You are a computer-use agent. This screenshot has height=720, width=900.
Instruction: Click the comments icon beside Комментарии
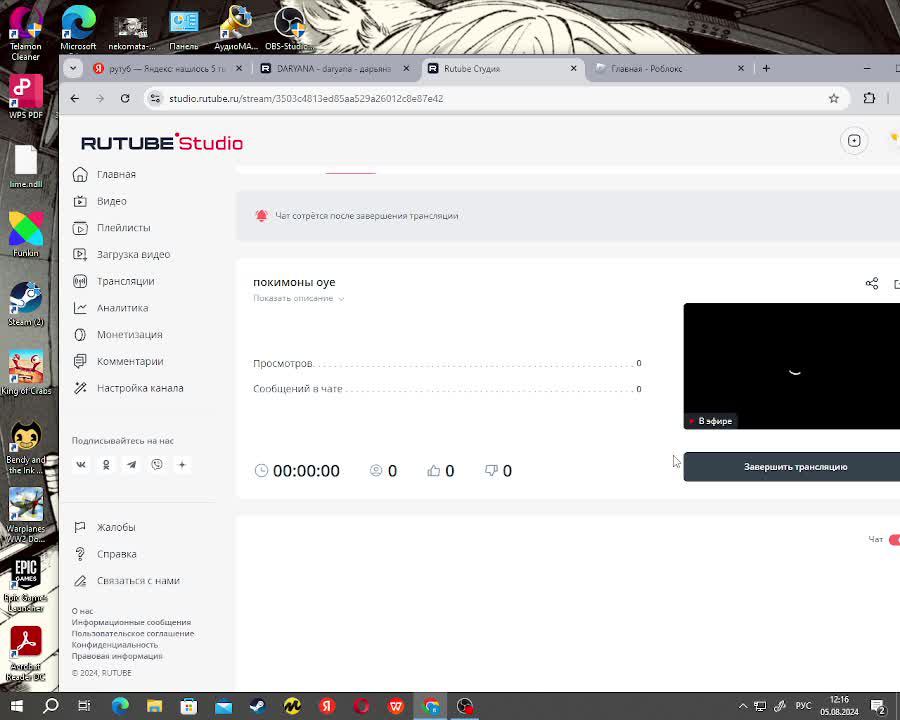[80, 361]
